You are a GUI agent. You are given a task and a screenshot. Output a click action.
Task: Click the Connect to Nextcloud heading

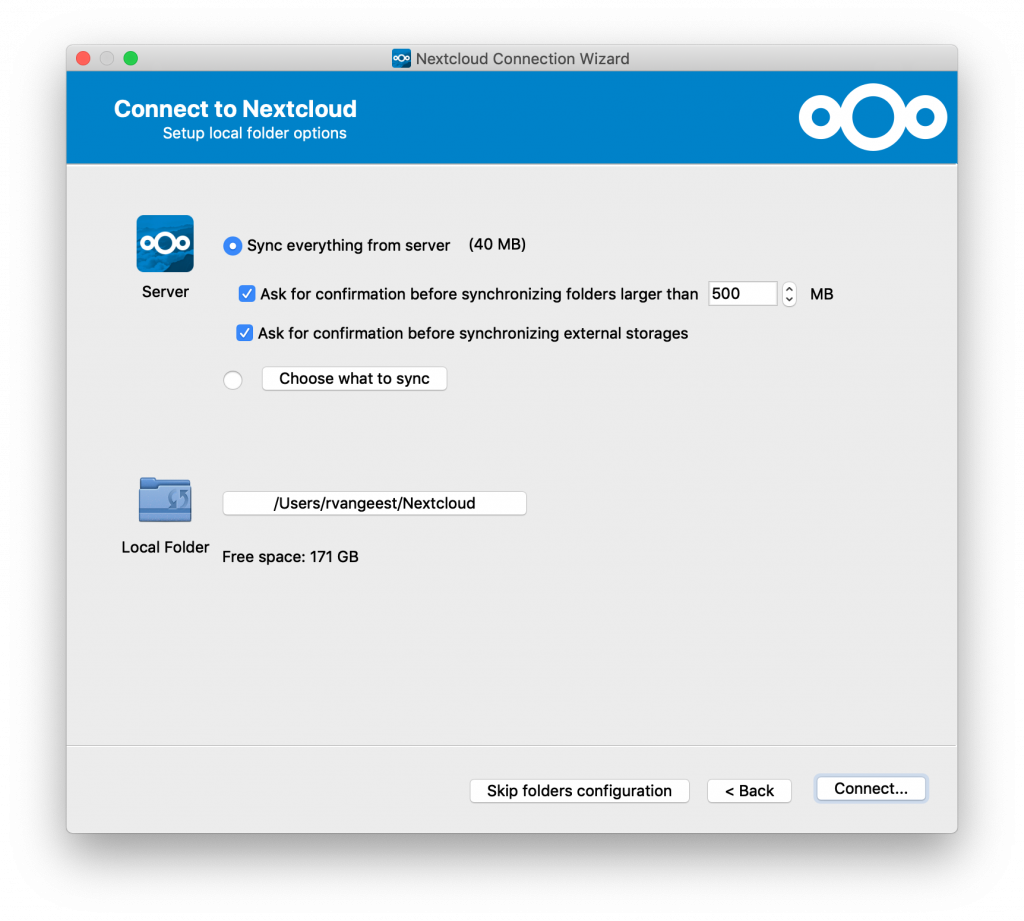click(x=235, y=109)
